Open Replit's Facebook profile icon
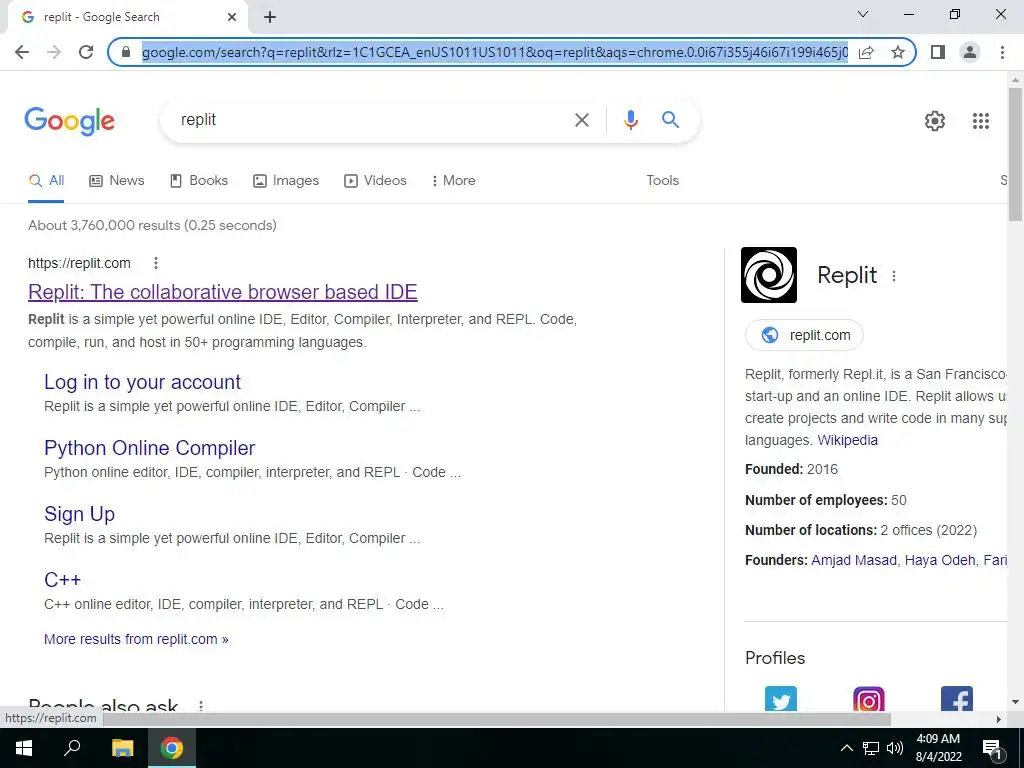 [957, 699]
